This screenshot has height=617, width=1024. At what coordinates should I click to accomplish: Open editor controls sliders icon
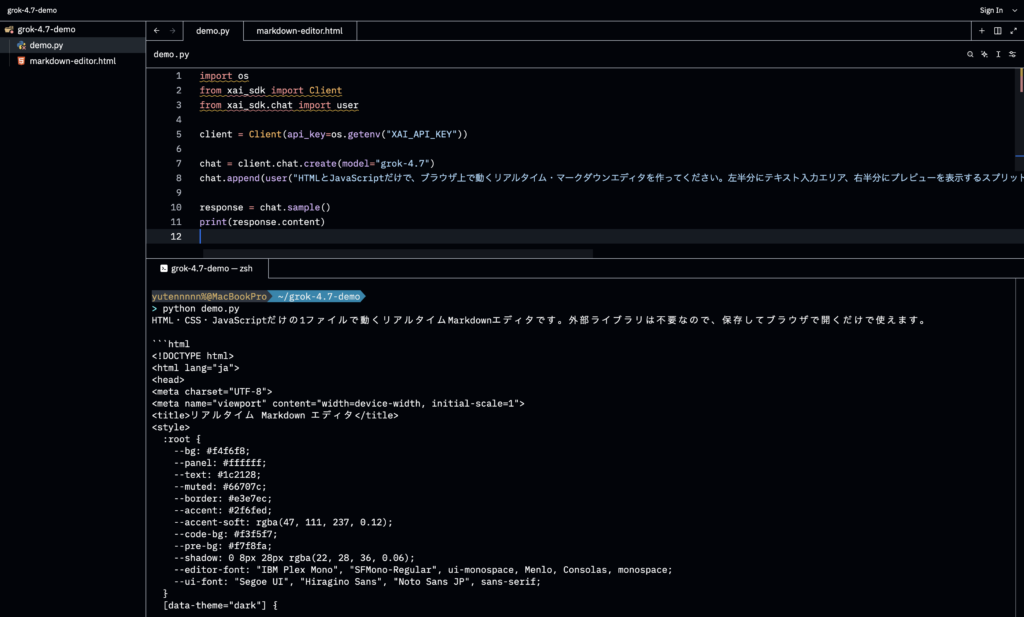point(1012,54)
